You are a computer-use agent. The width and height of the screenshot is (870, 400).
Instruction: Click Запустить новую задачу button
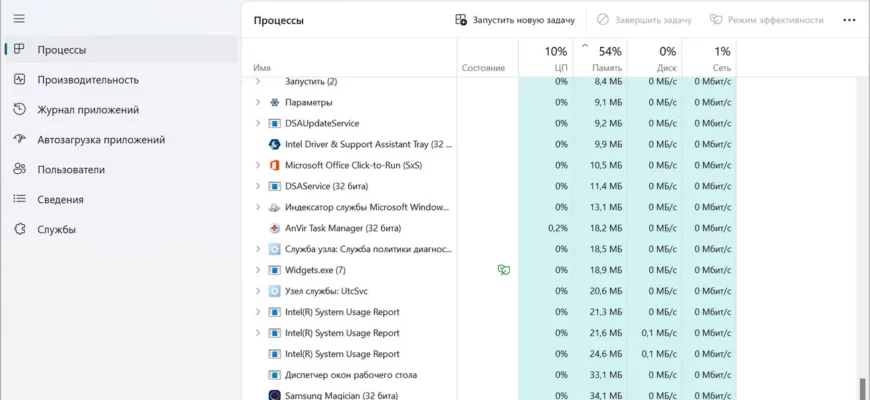[x=514, y=20]
